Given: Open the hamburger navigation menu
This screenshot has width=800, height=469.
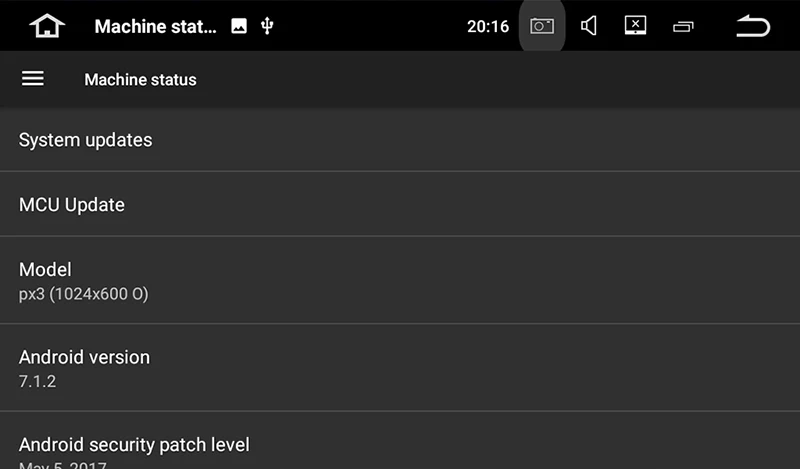Looking at the screenshot, I should (x=33, y=79).
